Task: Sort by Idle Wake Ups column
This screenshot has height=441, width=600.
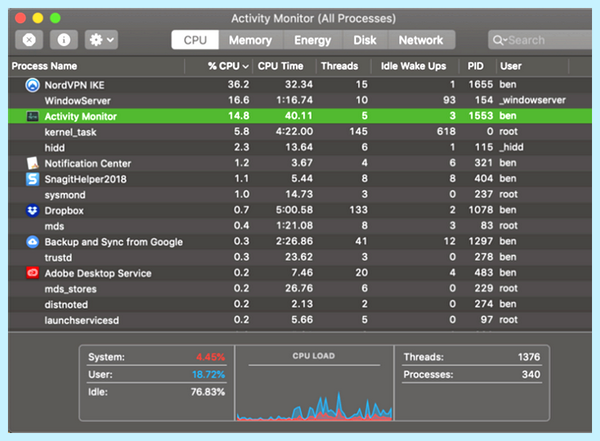Action: [413, 66]
